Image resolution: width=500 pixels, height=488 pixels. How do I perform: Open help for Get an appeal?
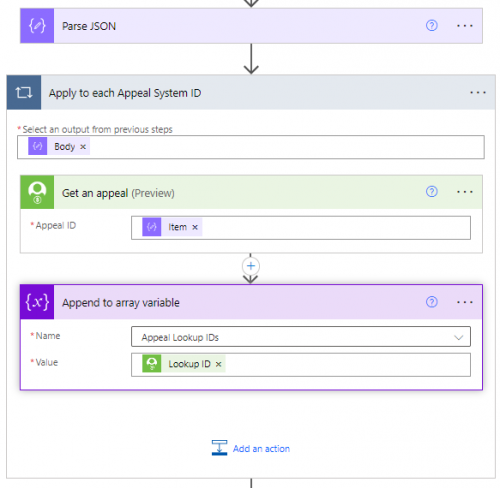click(x=432, y=192)
